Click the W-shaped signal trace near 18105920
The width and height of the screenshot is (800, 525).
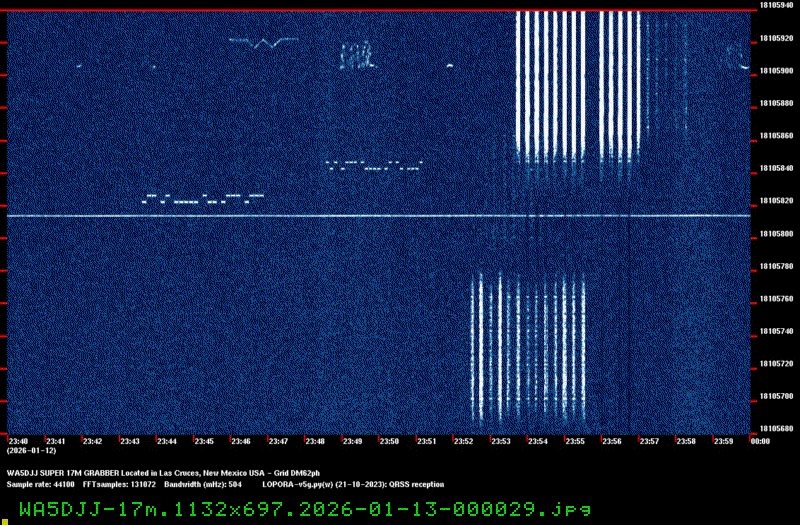pos(264,43)
